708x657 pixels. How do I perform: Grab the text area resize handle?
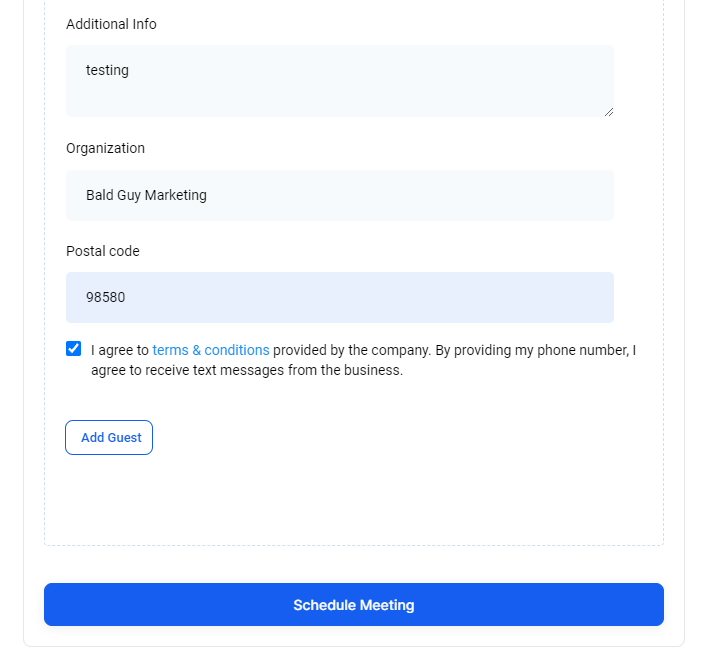tap(608, 111)
